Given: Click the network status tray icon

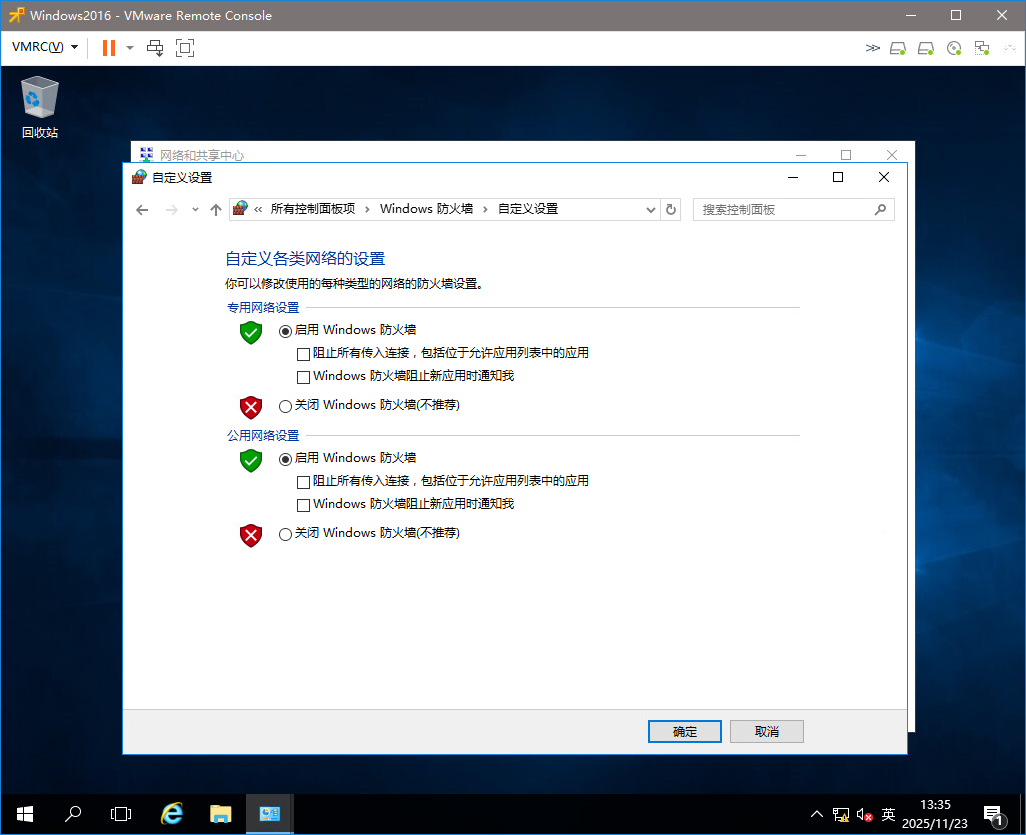Looking at the screenshot, I should tap(841, 815).
